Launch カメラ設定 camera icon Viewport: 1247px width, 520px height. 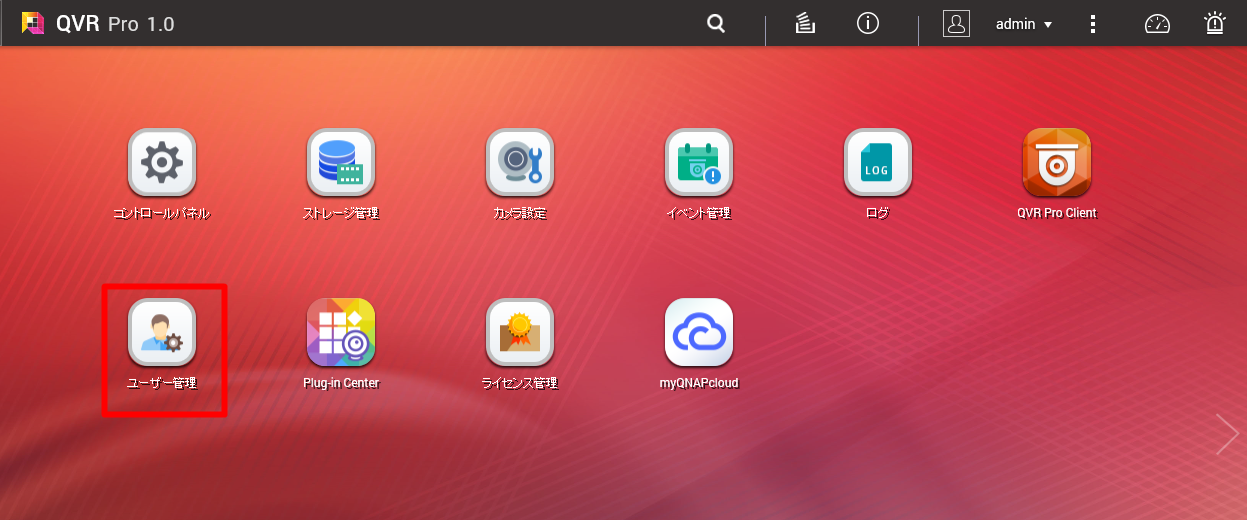520,162
